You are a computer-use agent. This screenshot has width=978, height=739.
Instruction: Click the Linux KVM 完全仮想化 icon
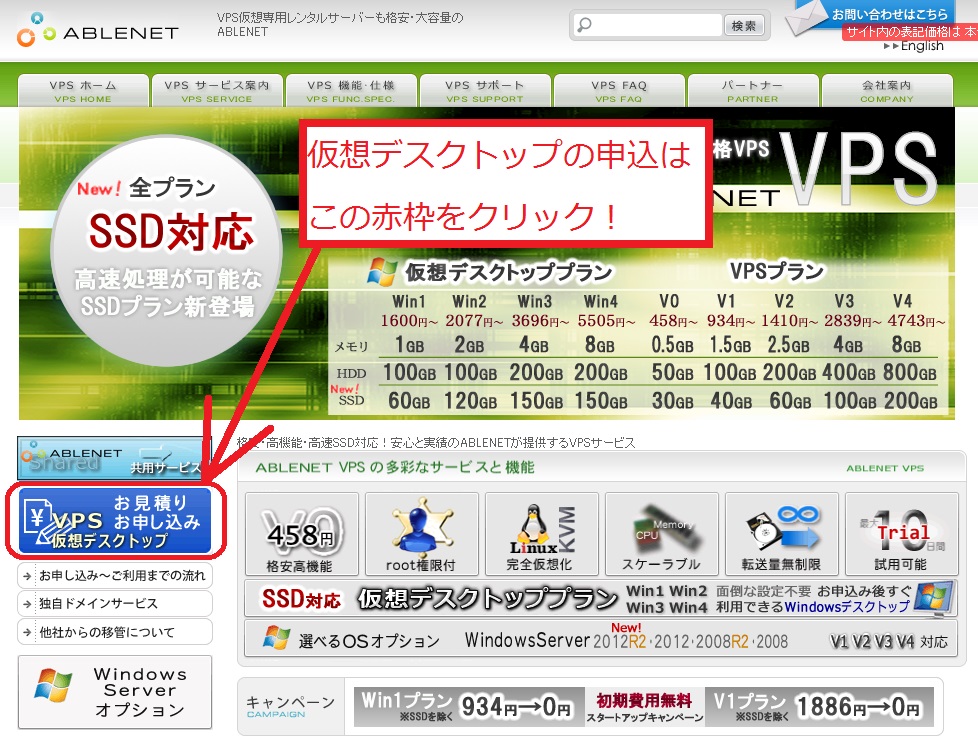pos(541,534)
